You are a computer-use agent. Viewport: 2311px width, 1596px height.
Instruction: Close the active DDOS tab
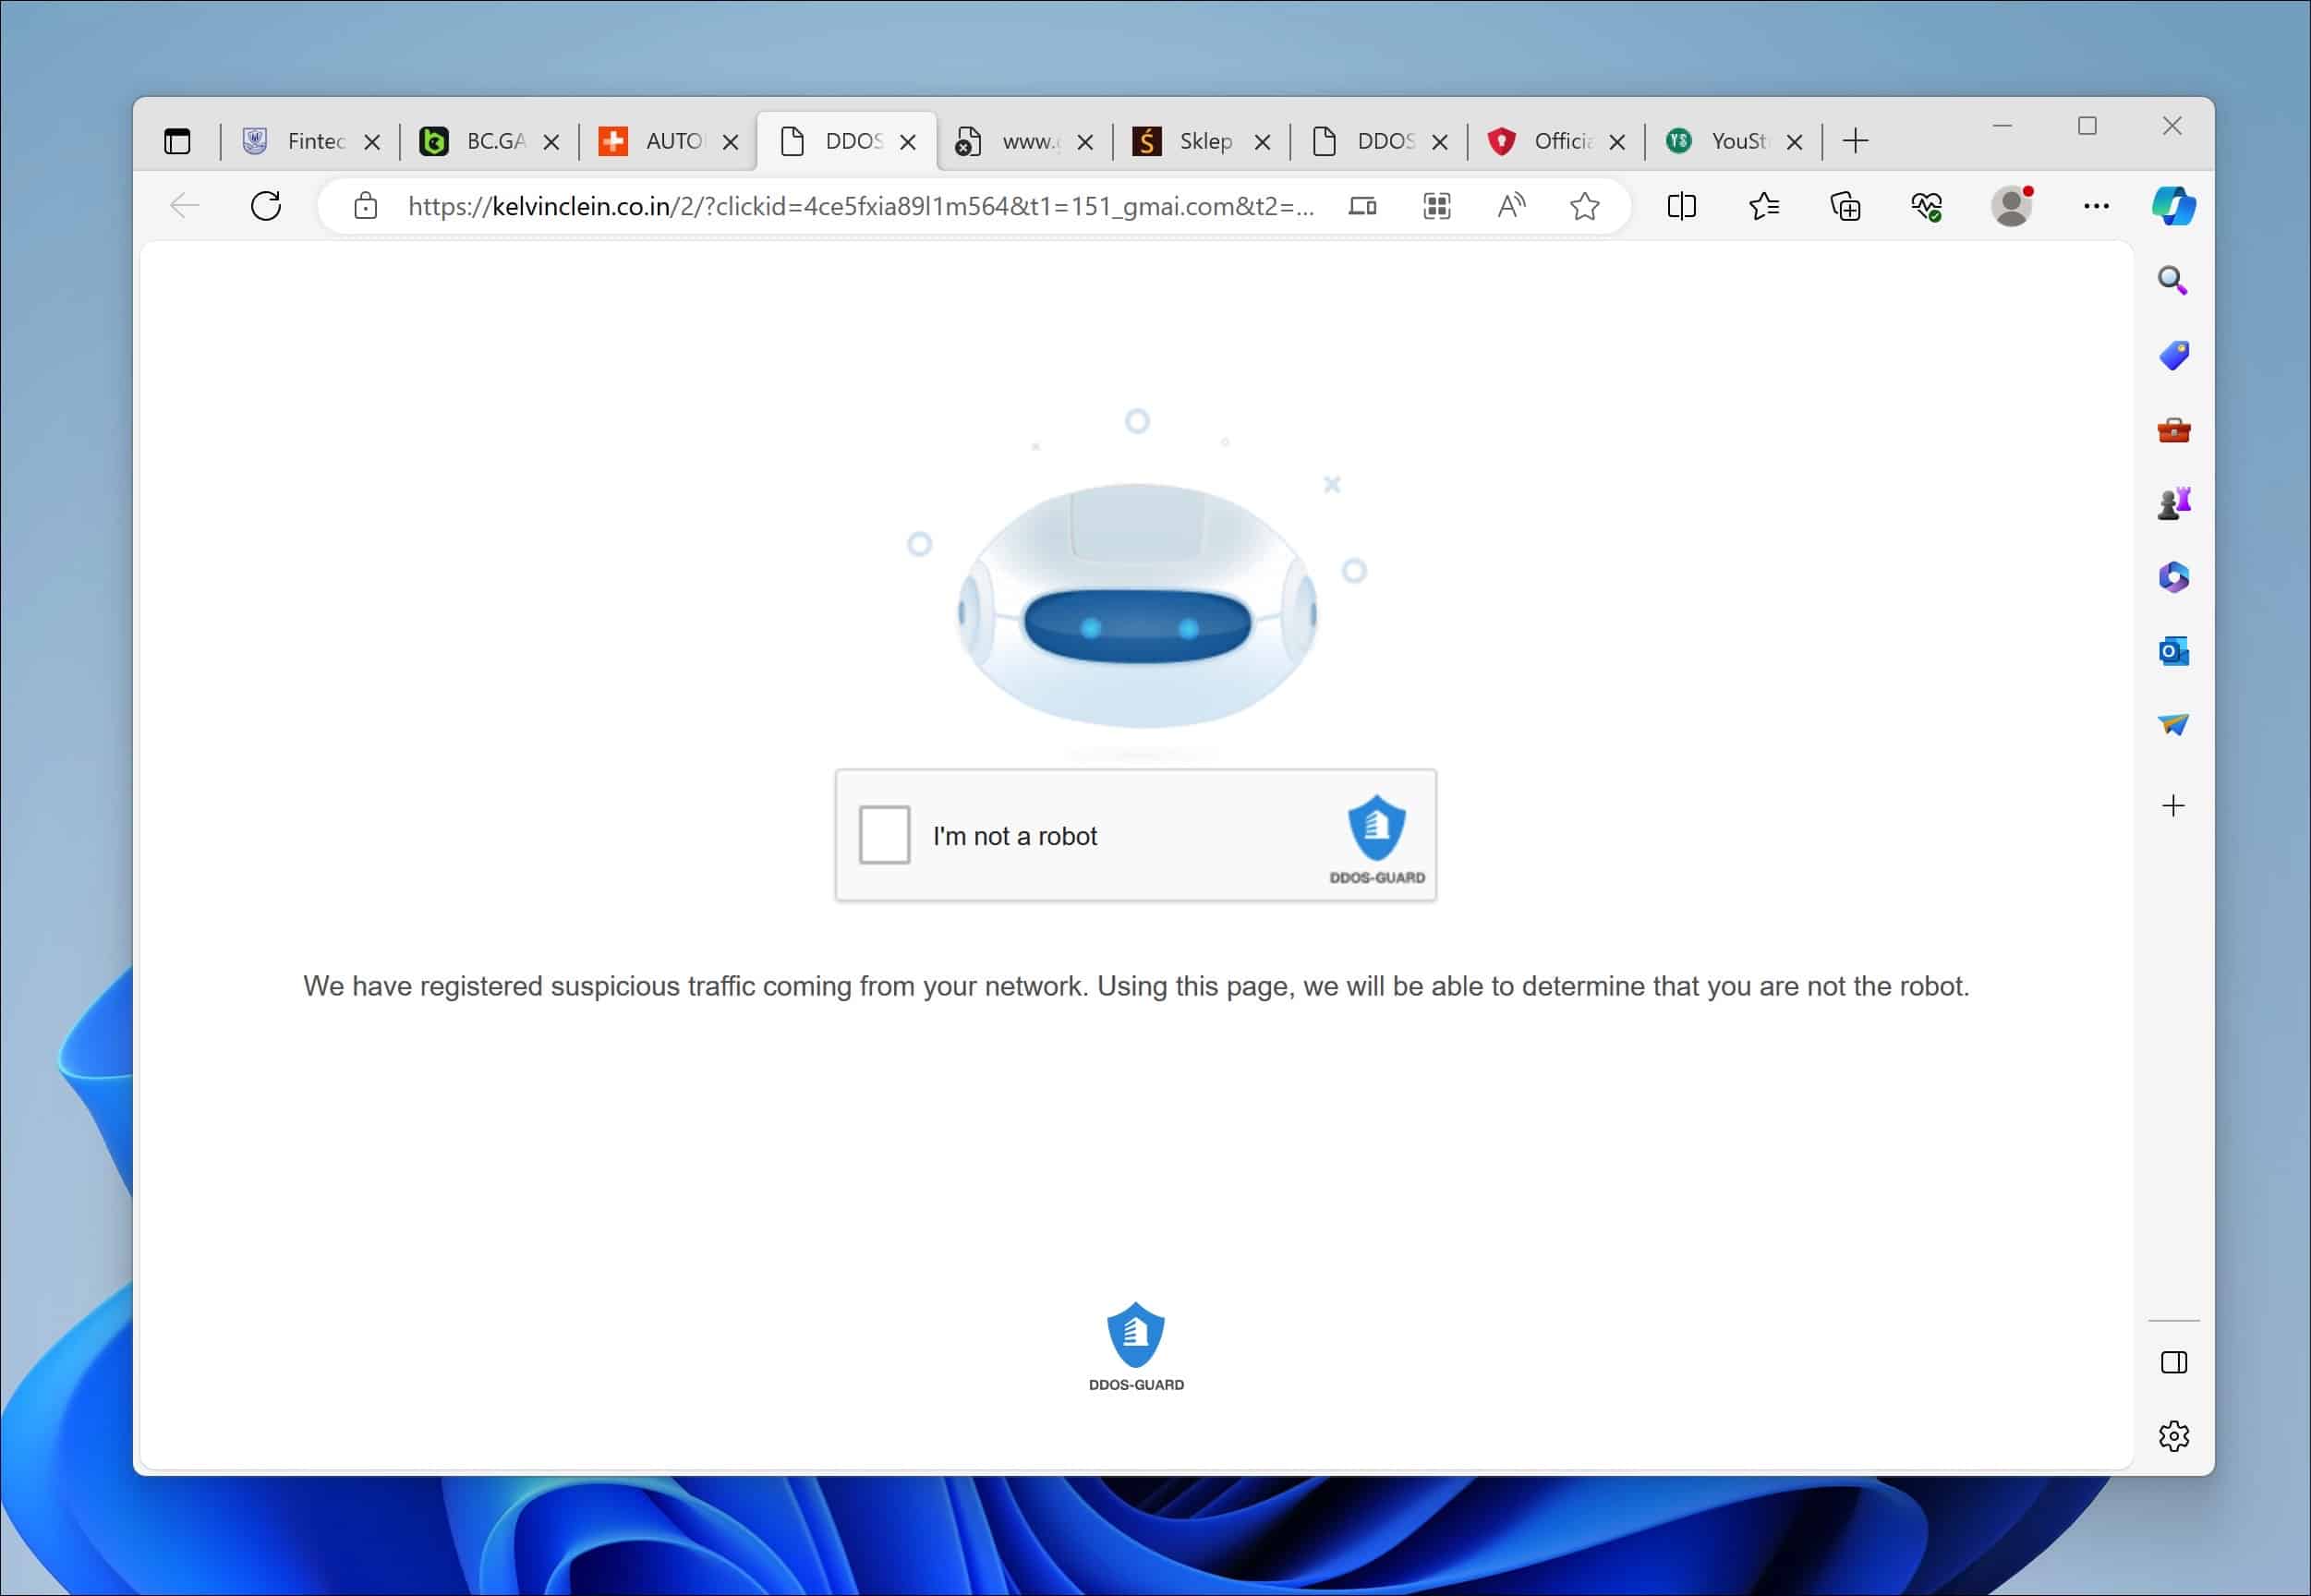(908, 143)
